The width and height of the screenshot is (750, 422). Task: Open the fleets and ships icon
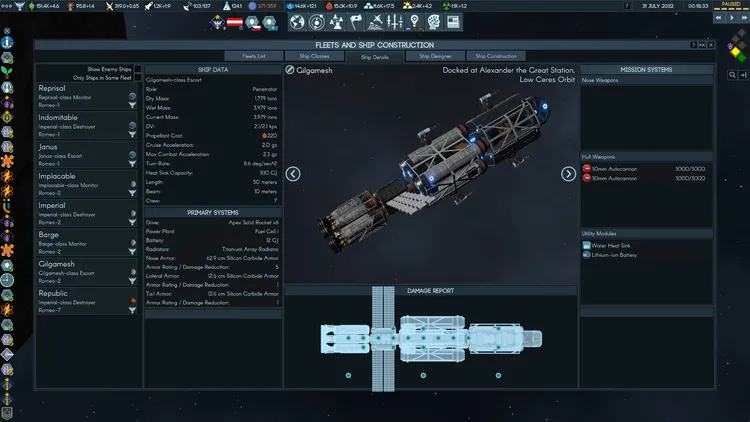coord(375,22)
